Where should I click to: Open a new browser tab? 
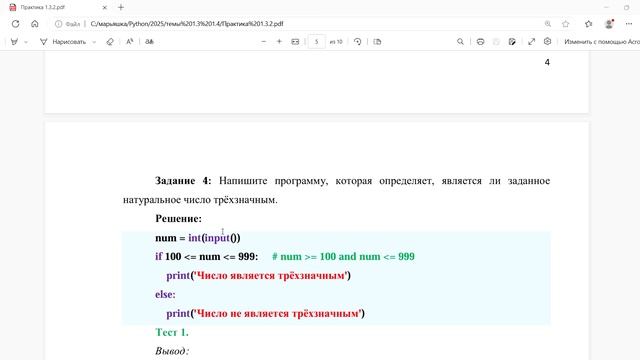coord(121,7)
